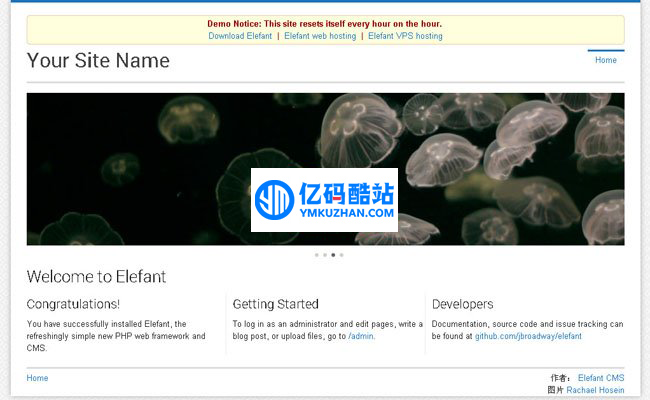Open the Elefant CMS footer link
This screenshot has height=400, width=650.
pyautogui.click(x=601, y=378)
